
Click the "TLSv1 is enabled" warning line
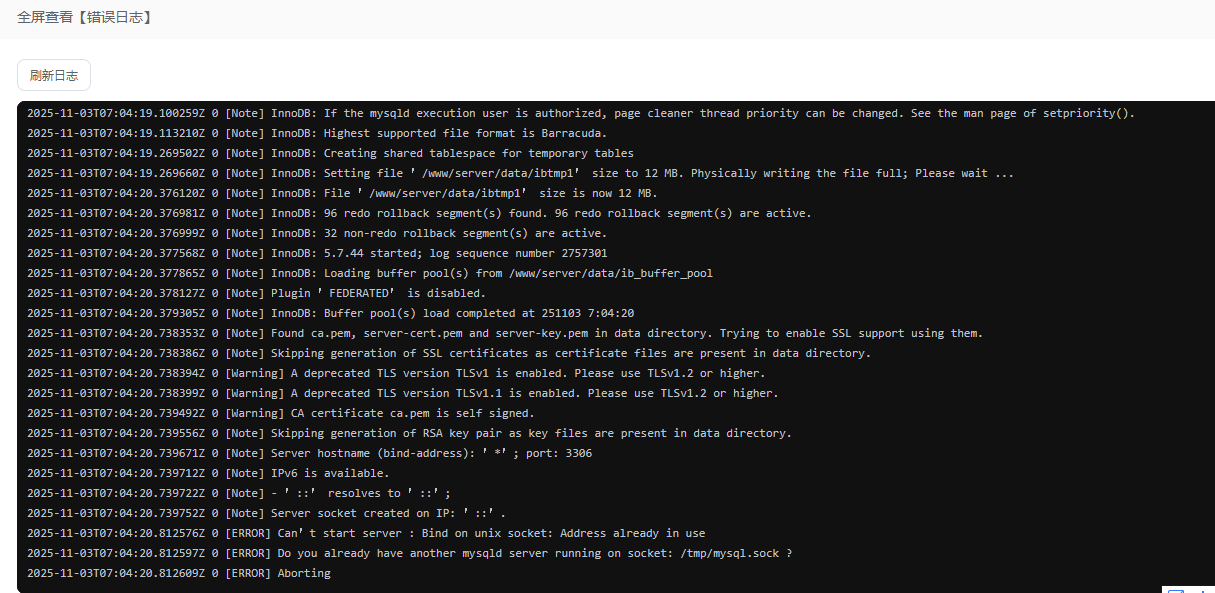(495, 373)
